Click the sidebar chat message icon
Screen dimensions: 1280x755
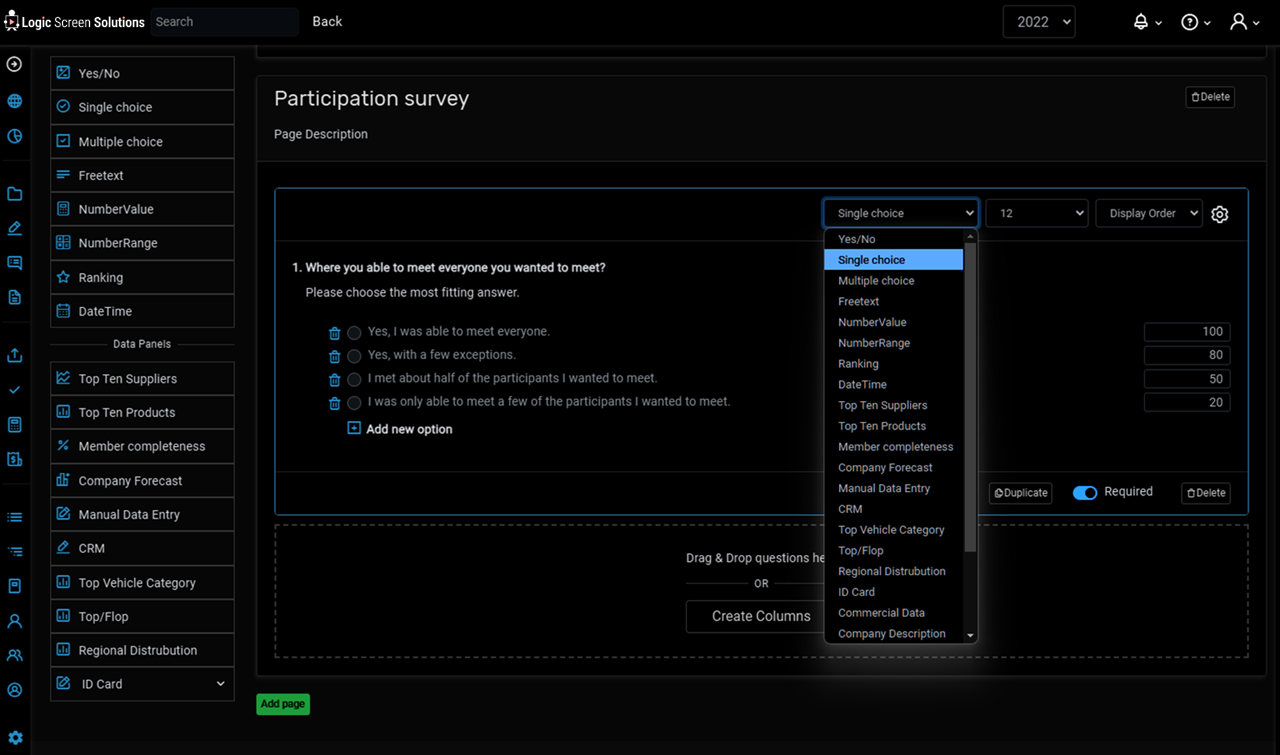(14, 263)
